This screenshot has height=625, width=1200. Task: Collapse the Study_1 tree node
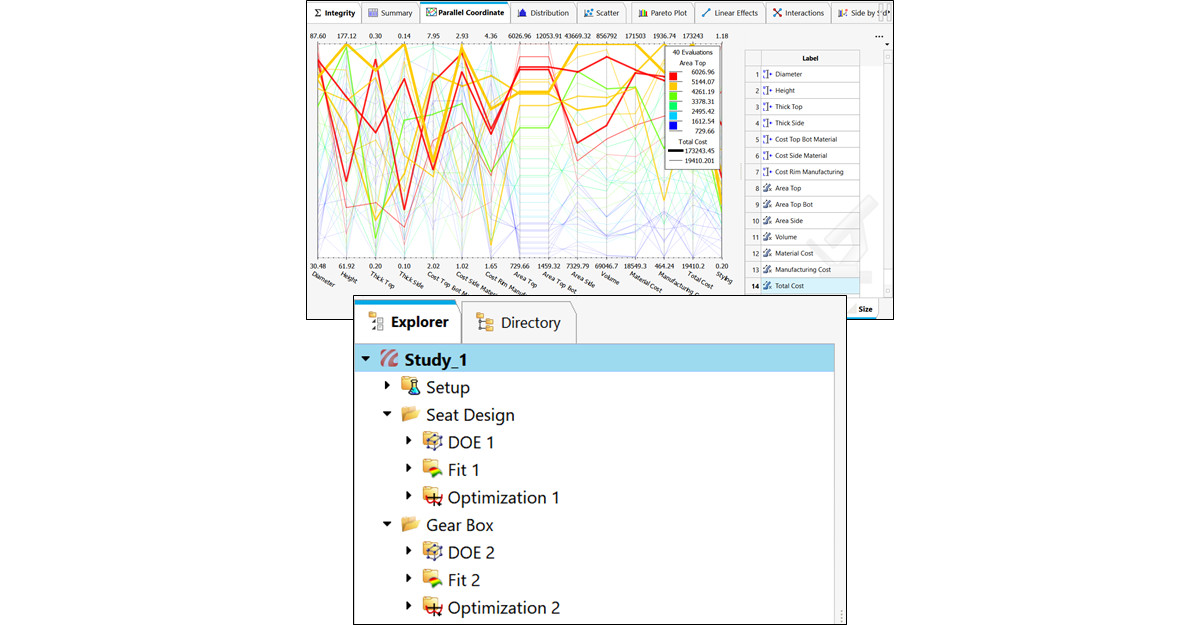point(366,359)
